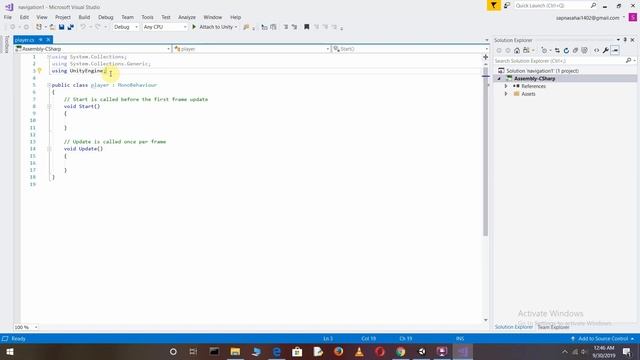Collapse the player class code region
The width and height of the screenshot is (640, 360).
[49, 85]
